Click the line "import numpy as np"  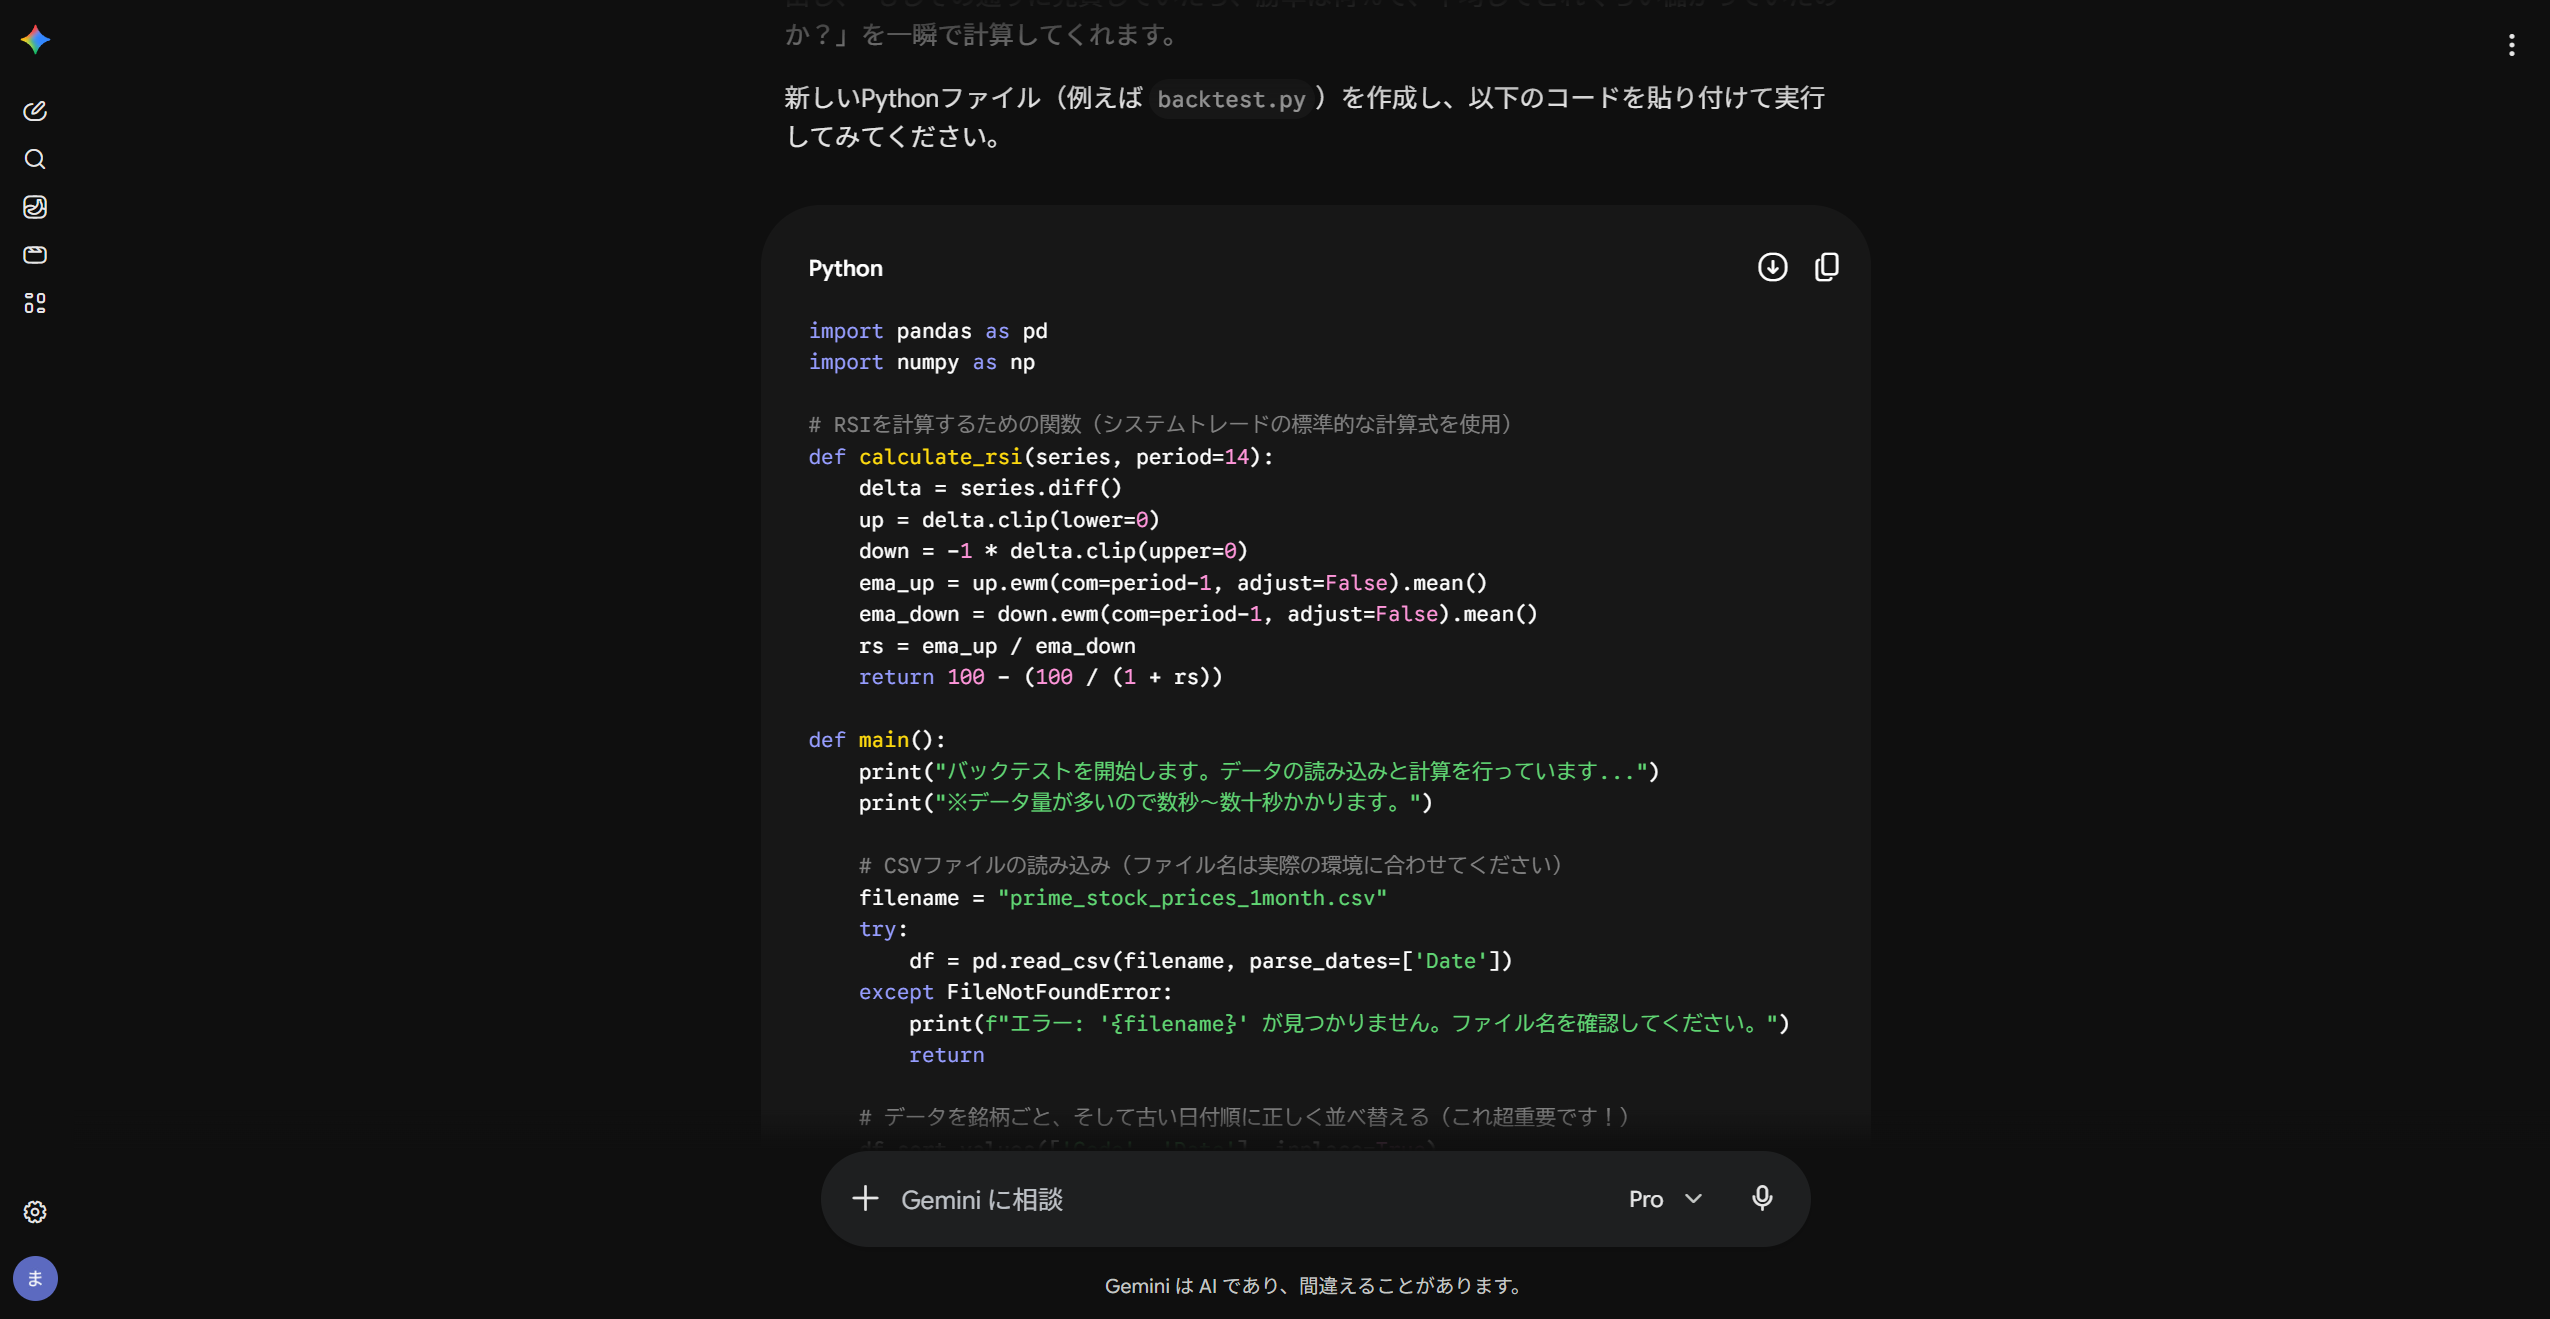click(922, 362)
